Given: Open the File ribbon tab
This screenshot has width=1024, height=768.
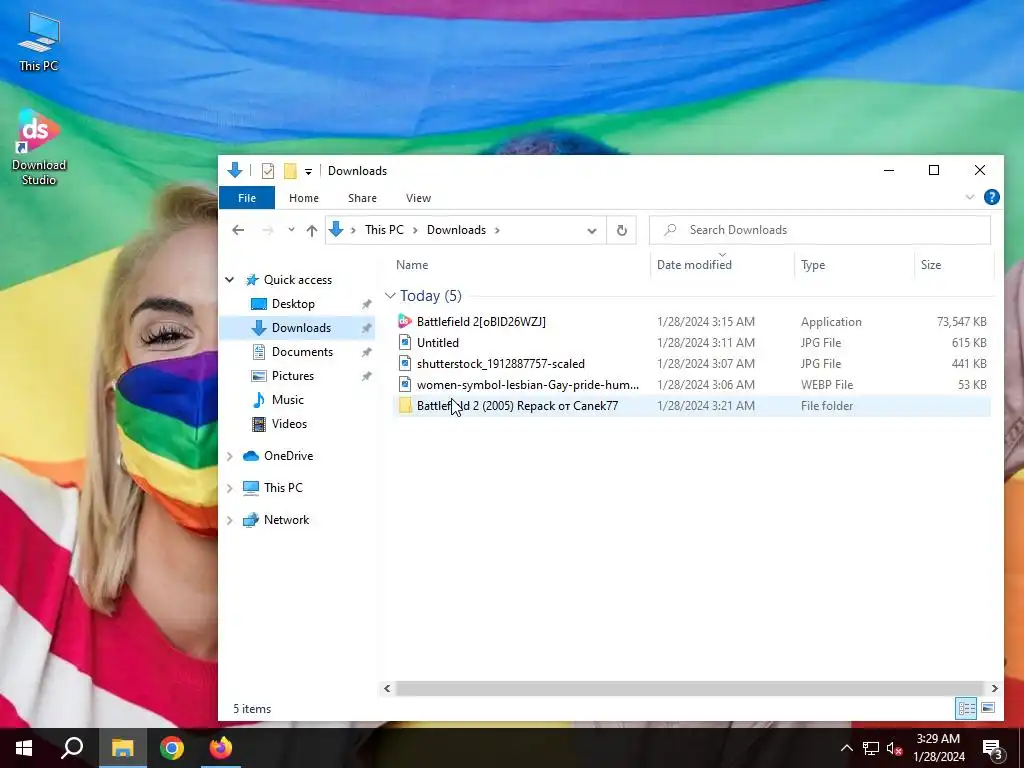Looking at the screenshot, I should pyautogui.click(x=247, y=198).
